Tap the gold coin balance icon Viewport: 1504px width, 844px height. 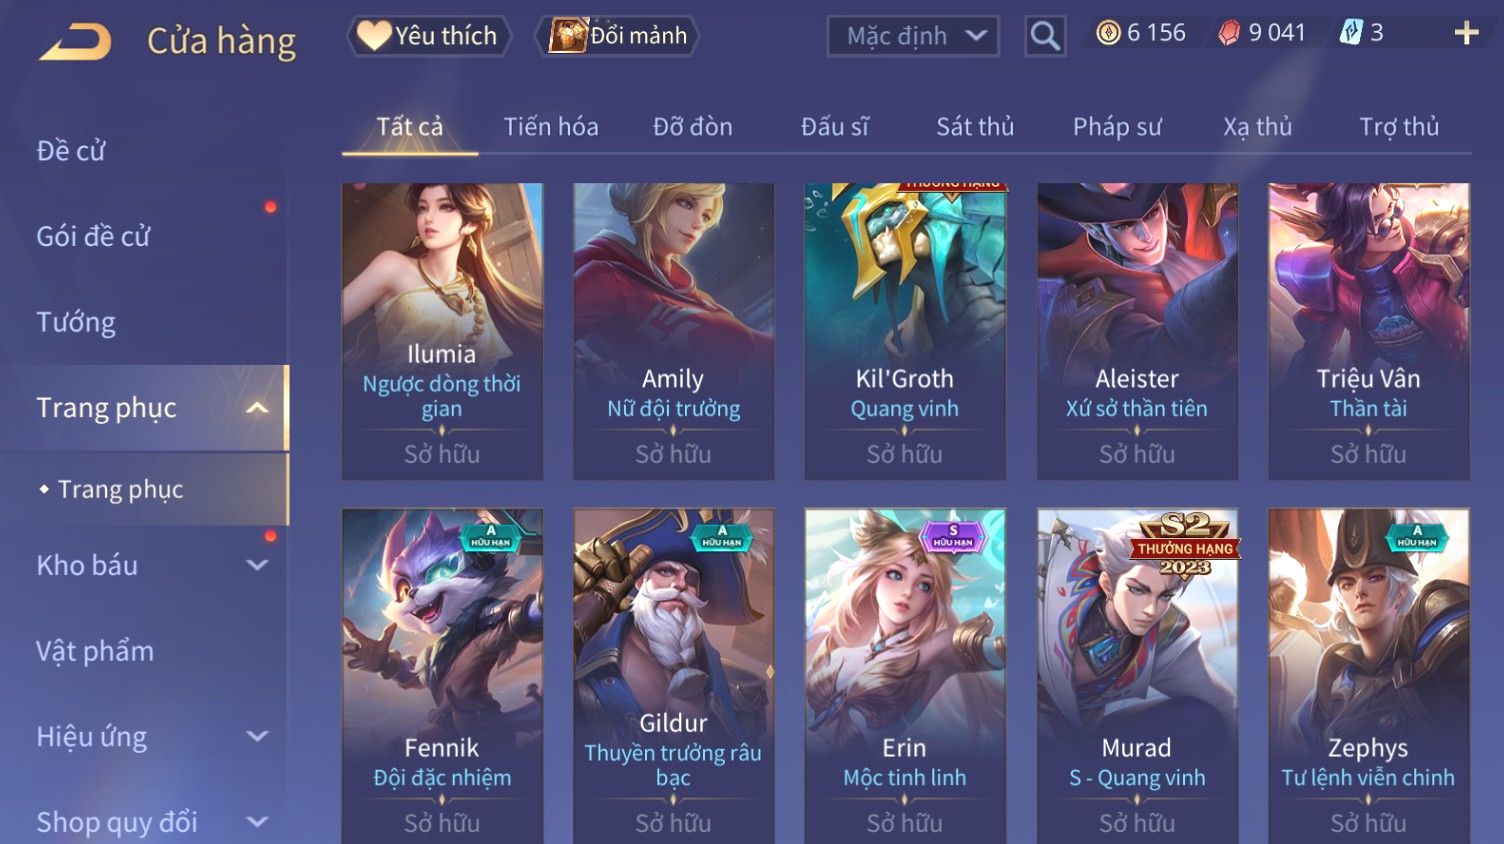pos(1108,33)
